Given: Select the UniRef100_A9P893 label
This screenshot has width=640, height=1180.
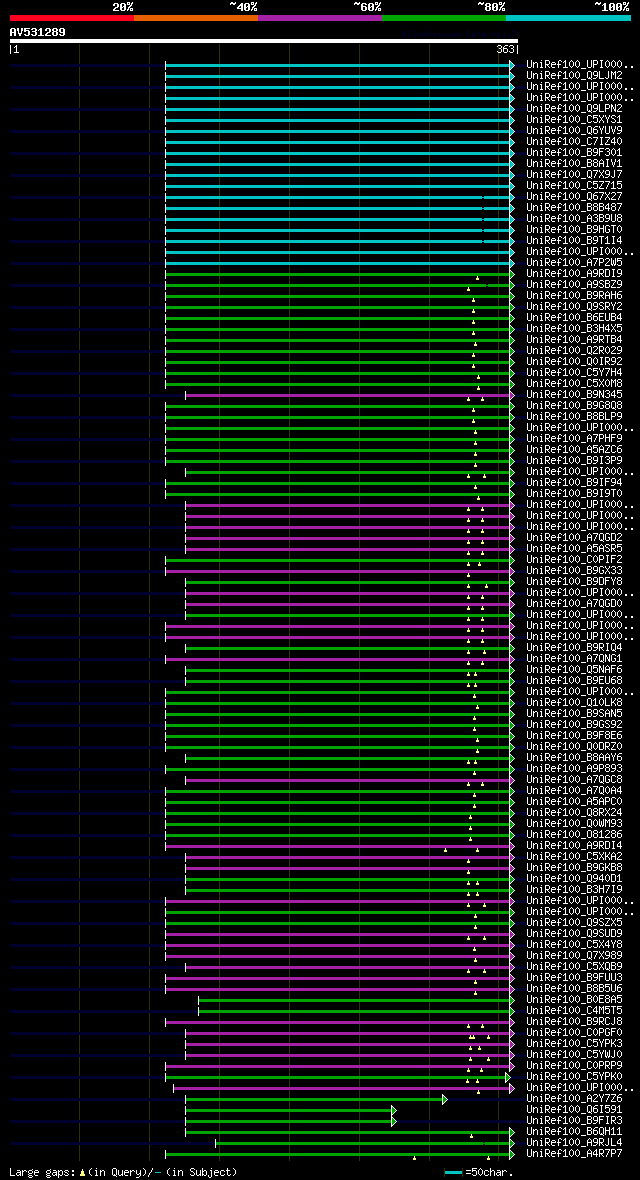Looking at the screenshot, I should point(574,768).
